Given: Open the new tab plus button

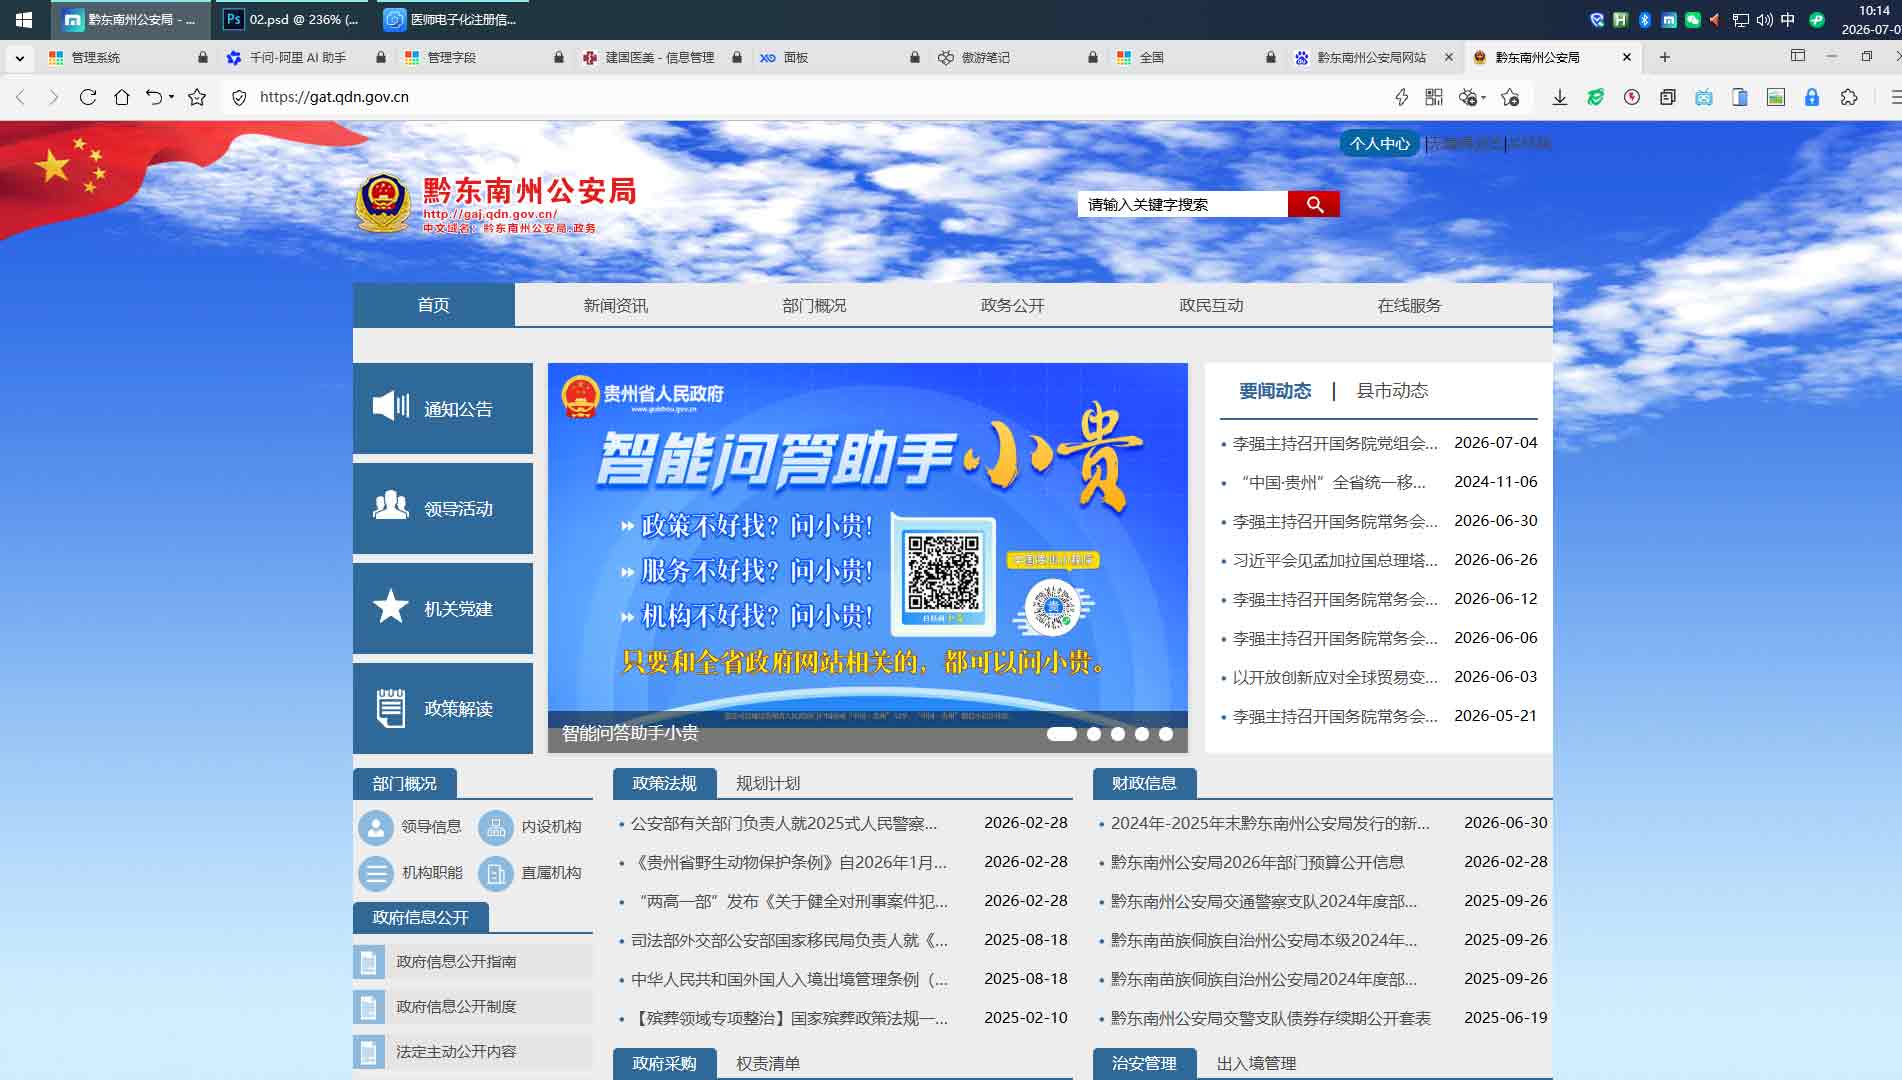Looking at the screenshot, I should (x=1665, y=57).
